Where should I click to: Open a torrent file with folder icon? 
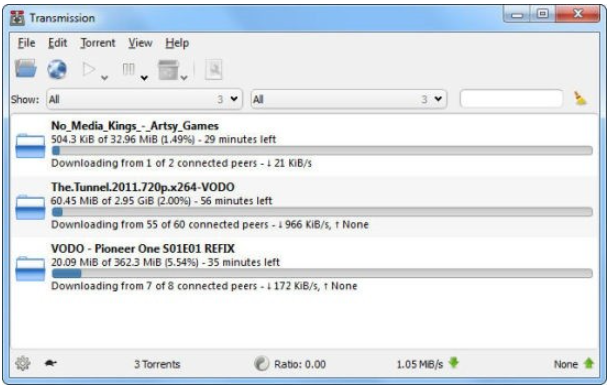click(x=26, y=69)
